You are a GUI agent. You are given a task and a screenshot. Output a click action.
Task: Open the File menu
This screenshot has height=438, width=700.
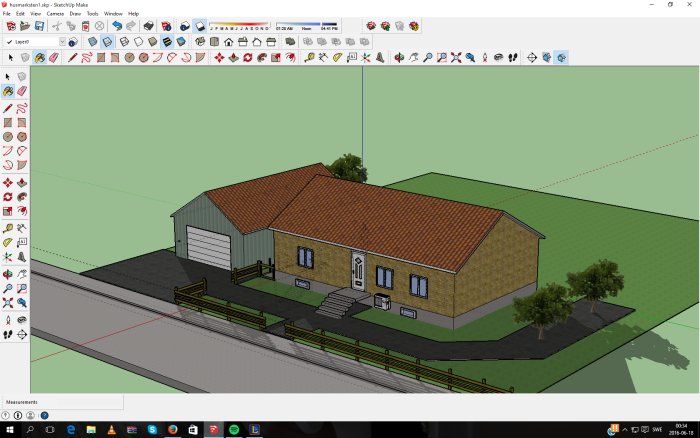7,14
